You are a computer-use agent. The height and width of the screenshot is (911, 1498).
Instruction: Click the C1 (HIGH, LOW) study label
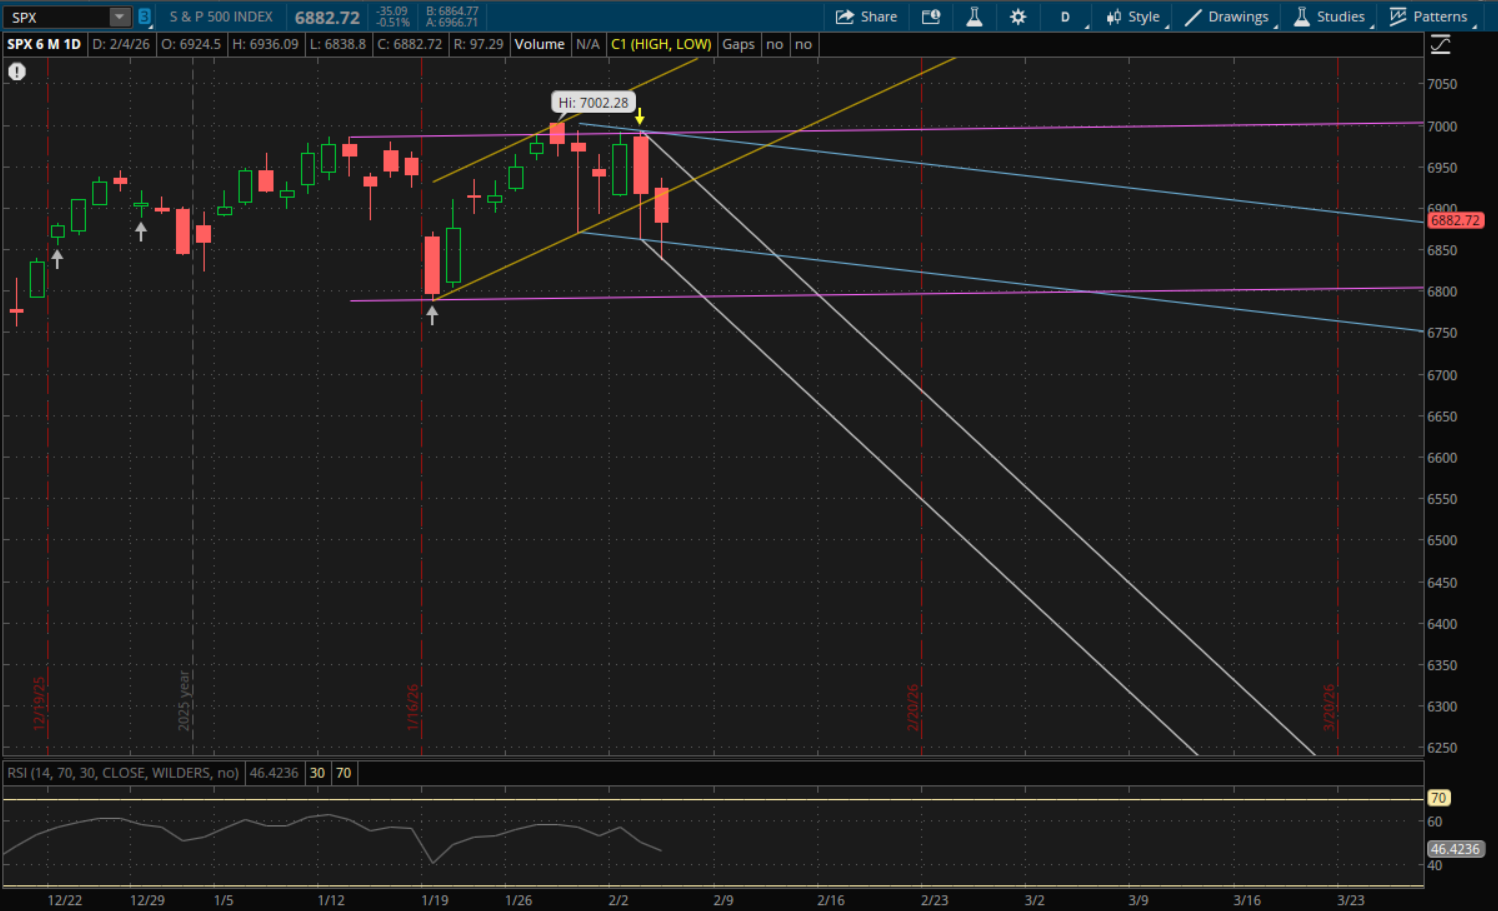(661, 44)
